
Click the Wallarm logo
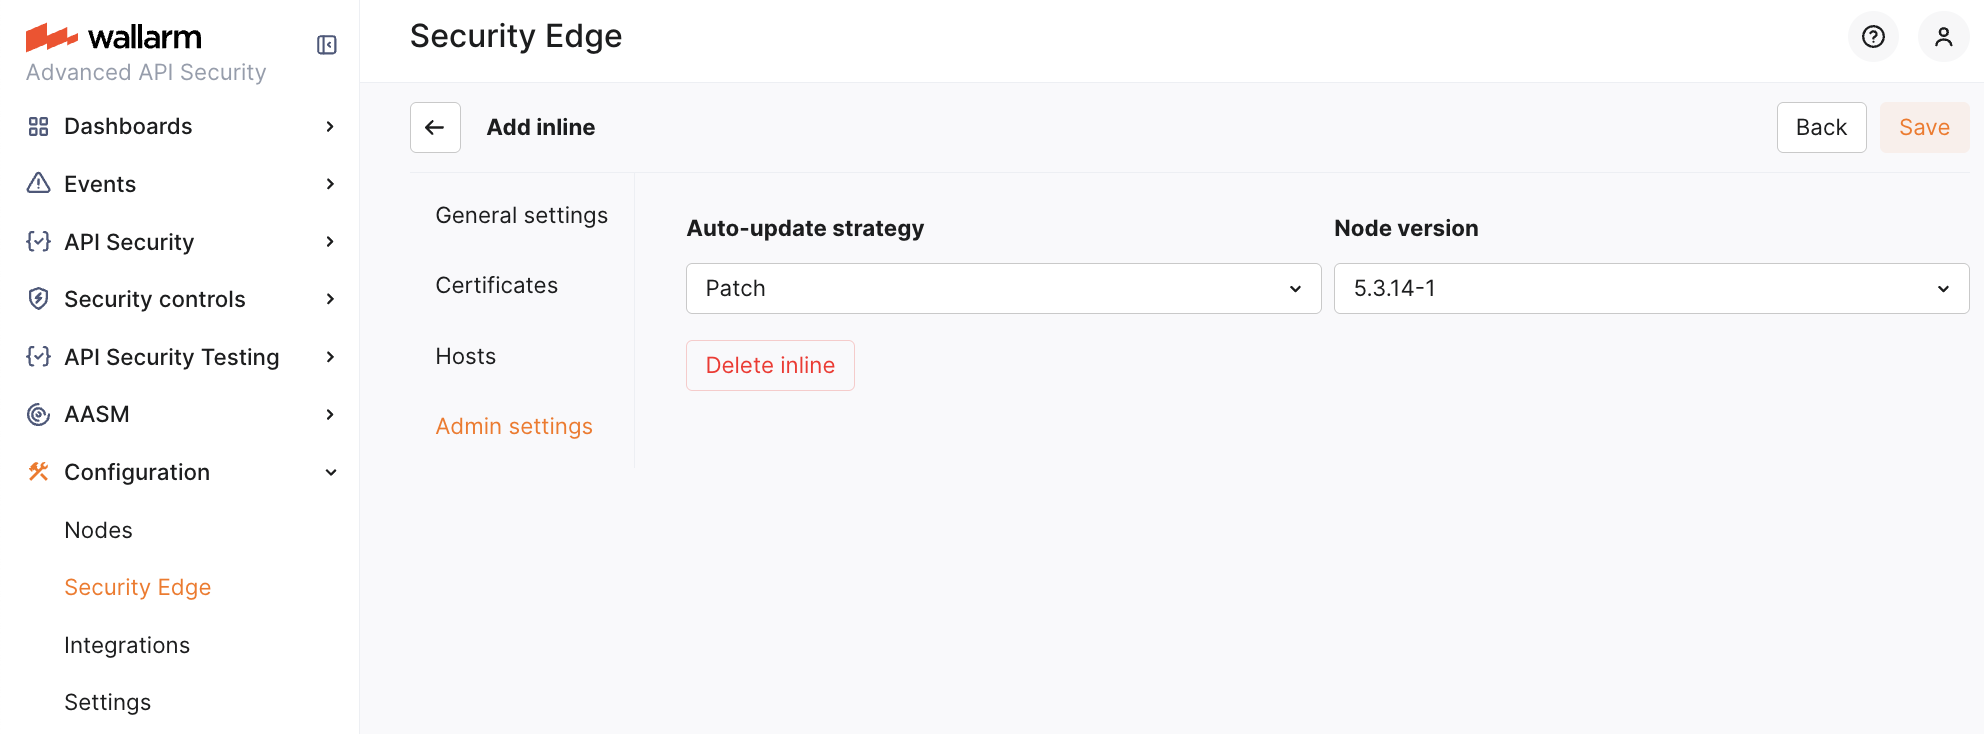coord(114,38)
